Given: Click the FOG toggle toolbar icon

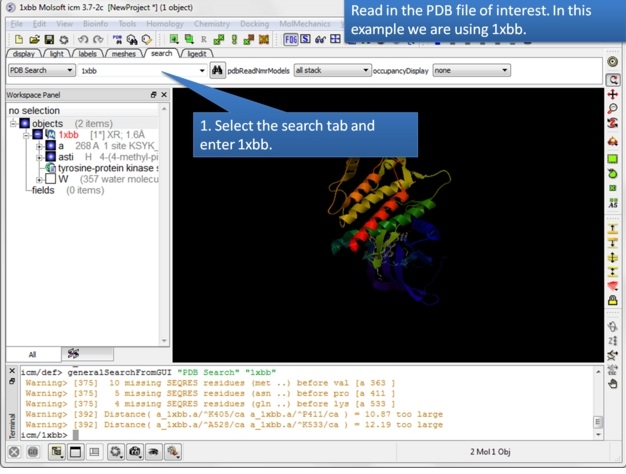Looking at the screenshot, I should (x=290, y=40).
